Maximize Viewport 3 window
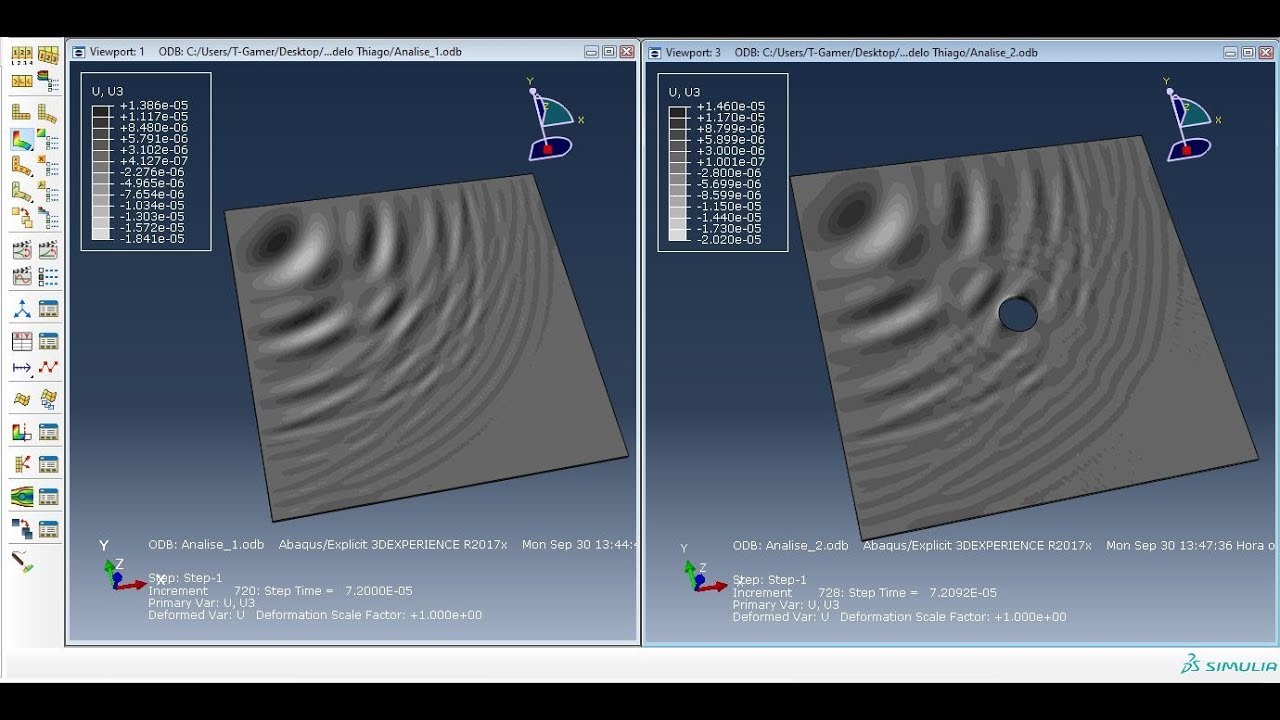Screen dimensions: 1280x720 pos(1248,52)
